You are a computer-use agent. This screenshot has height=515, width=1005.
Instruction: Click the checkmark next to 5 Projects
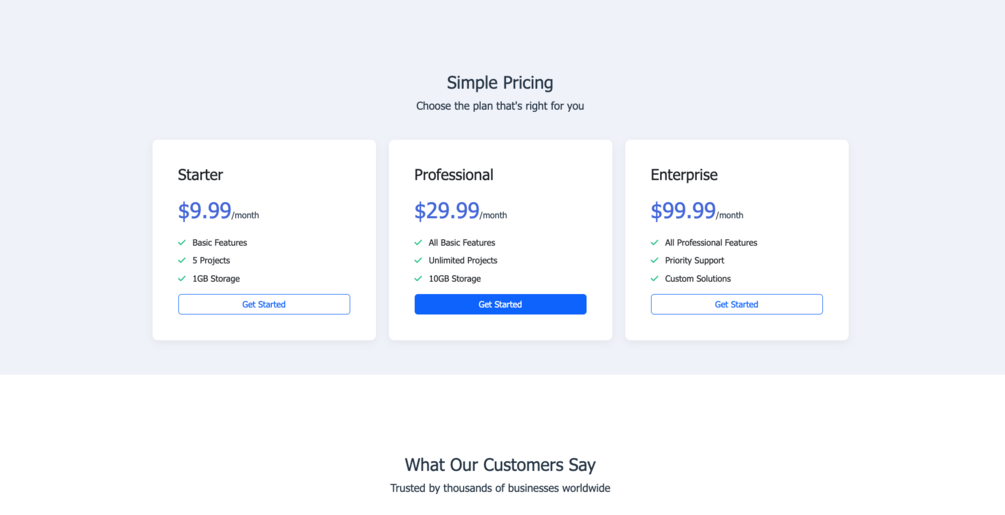coord(182,261)
